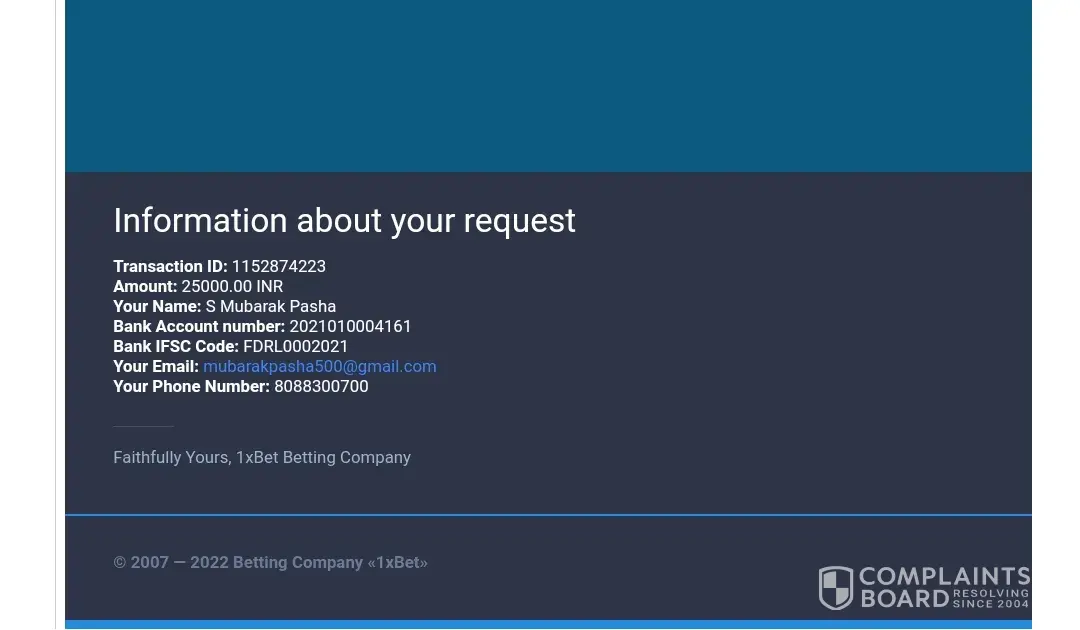Click the Transaction ID label
The height and width of the screenshot is (630, 1080).
tap(170, 266)
